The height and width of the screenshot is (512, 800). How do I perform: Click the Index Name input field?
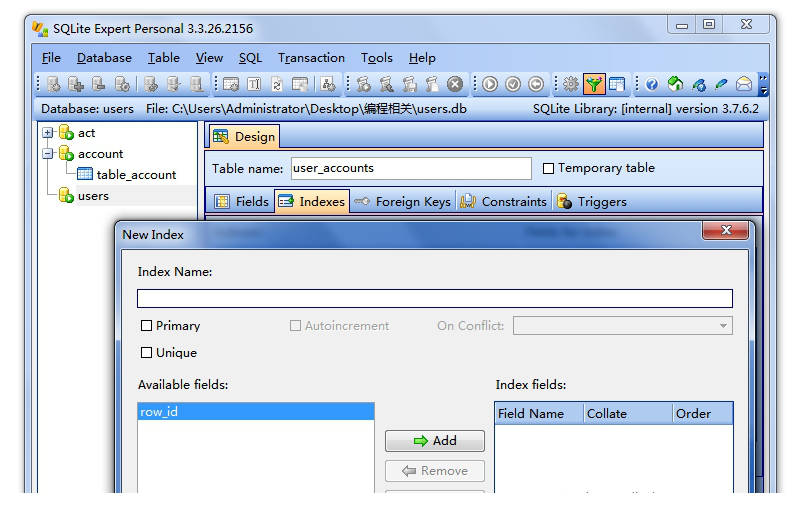435,298
